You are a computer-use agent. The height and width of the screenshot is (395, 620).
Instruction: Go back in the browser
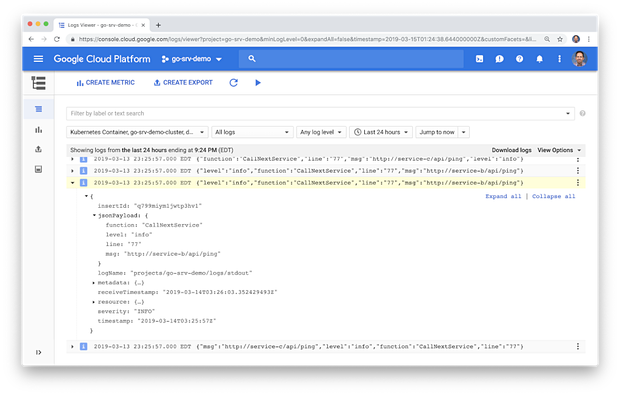[x=31, y=39]
